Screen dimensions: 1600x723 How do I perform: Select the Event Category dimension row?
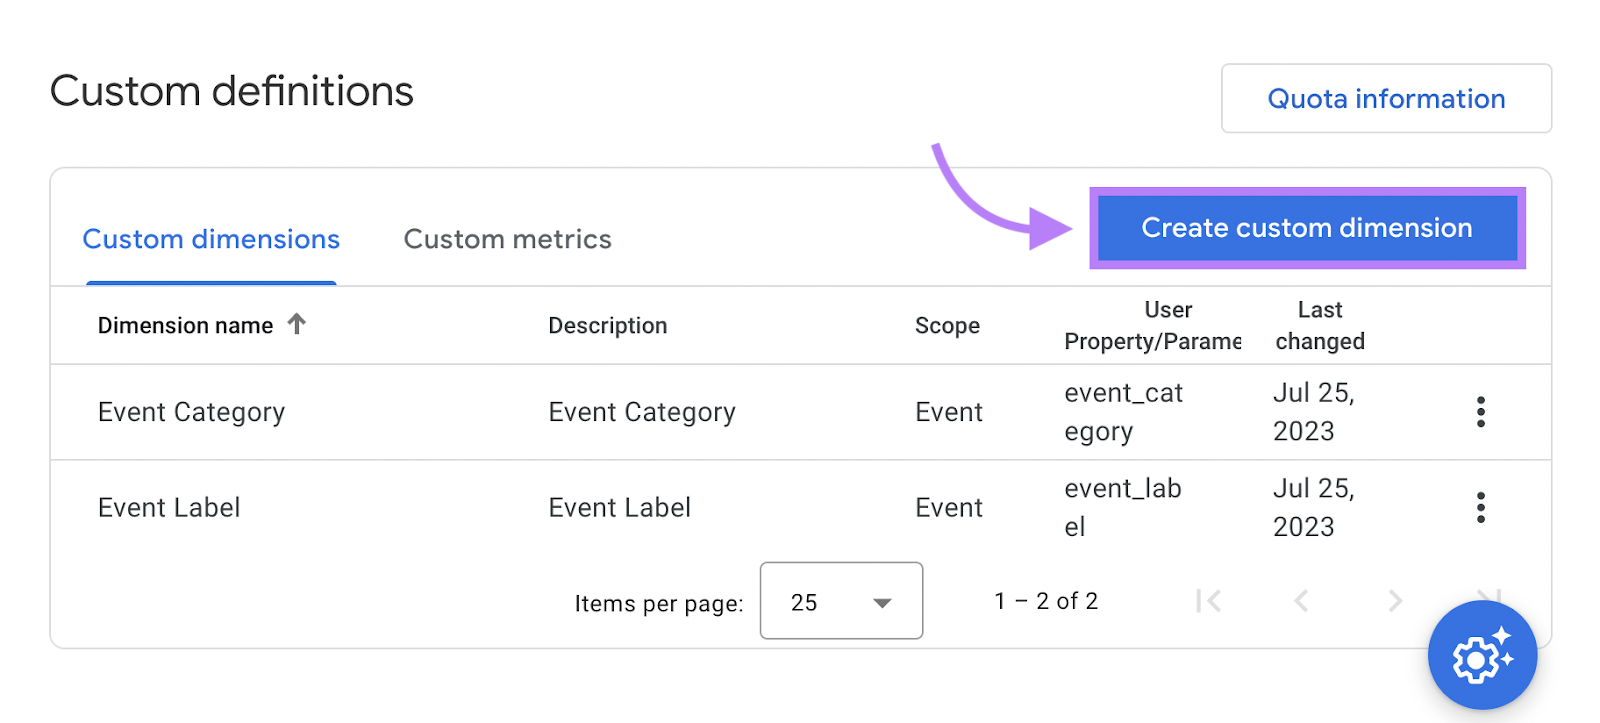point(191,412)
